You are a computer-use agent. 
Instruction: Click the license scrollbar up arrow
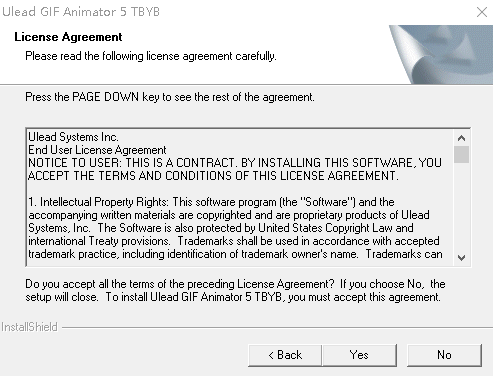[x=462, y=138]
